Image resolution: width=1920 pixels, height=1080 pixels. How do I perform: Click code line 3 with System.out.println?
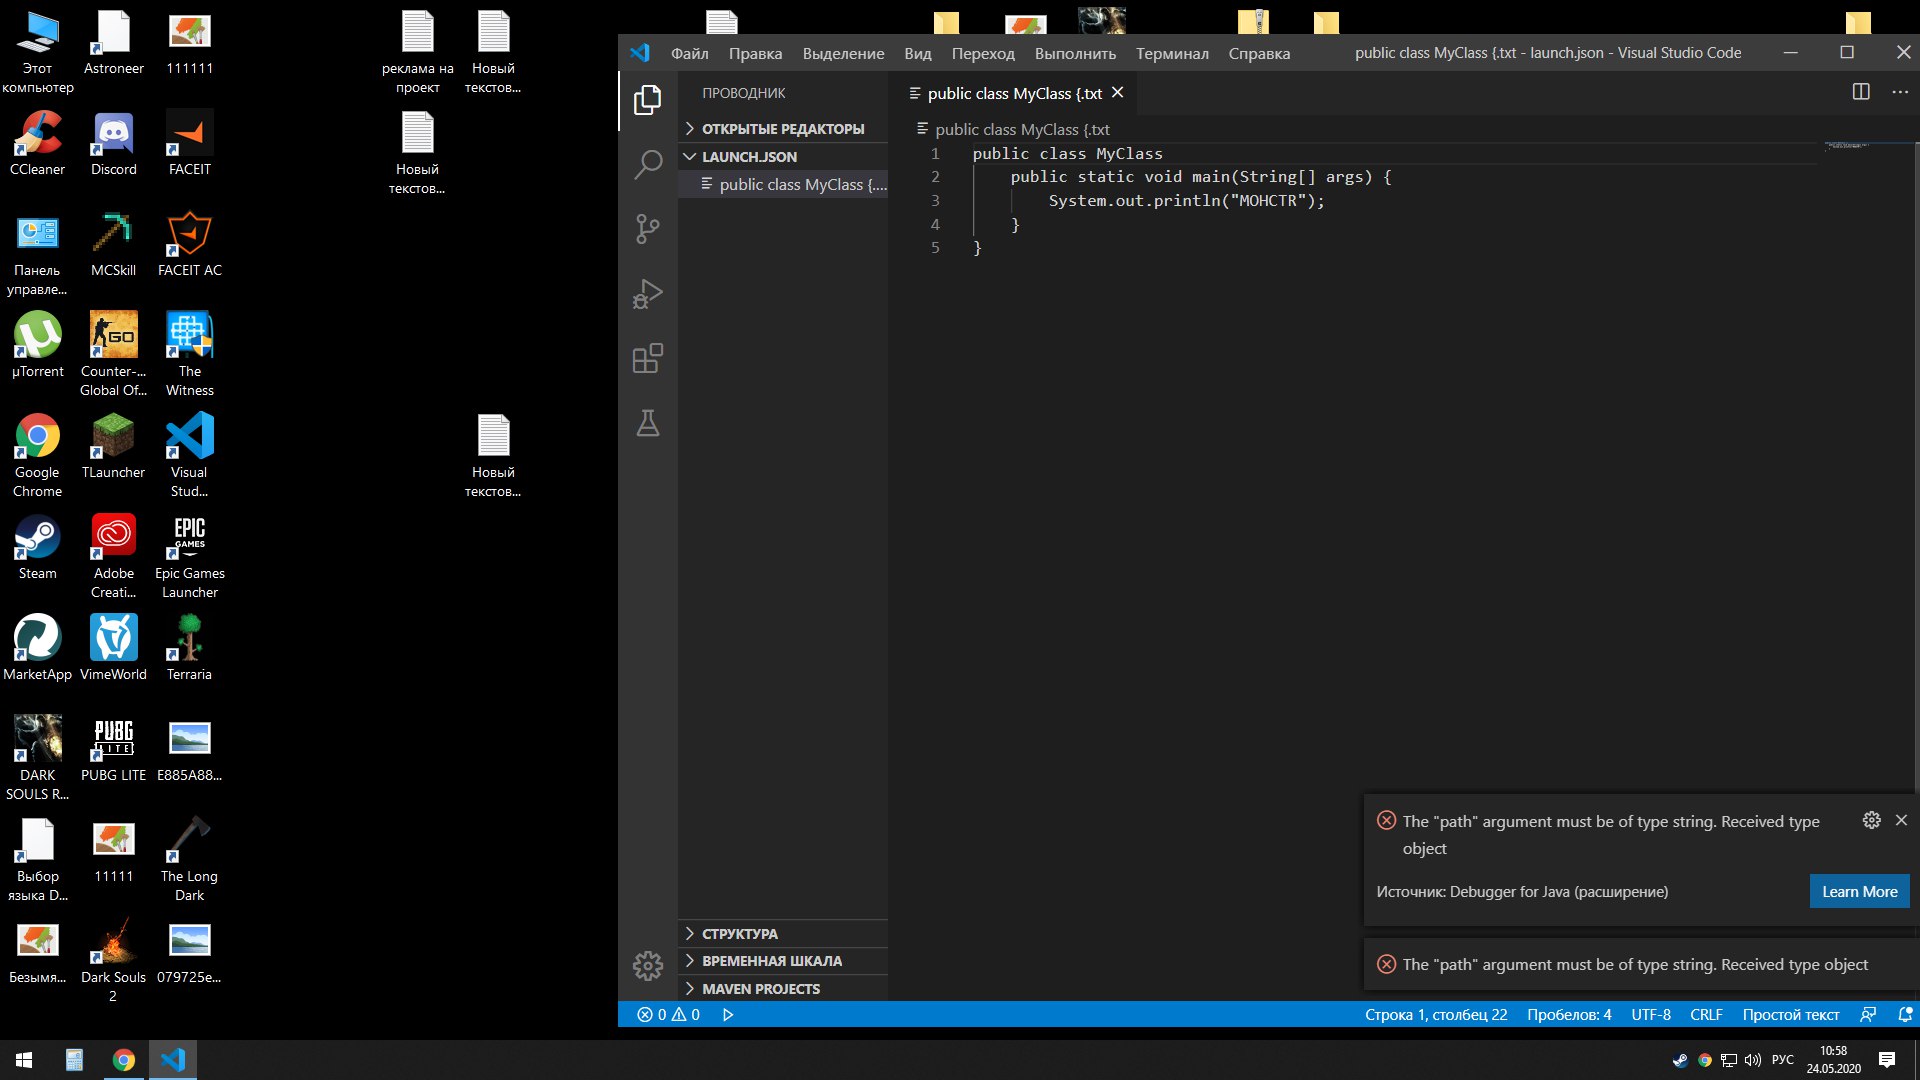(1186, 200)
